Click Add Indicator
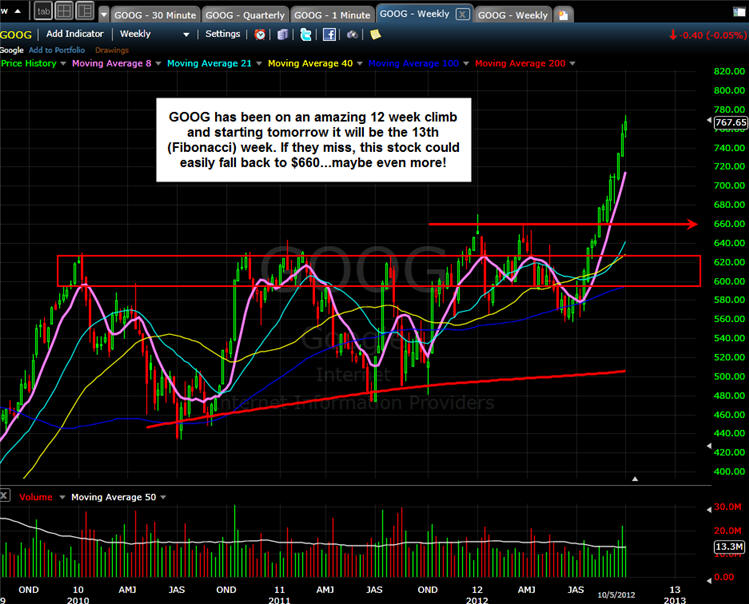Screen dimensions: 749x604 pyautogui.click(x=75, y=34)
